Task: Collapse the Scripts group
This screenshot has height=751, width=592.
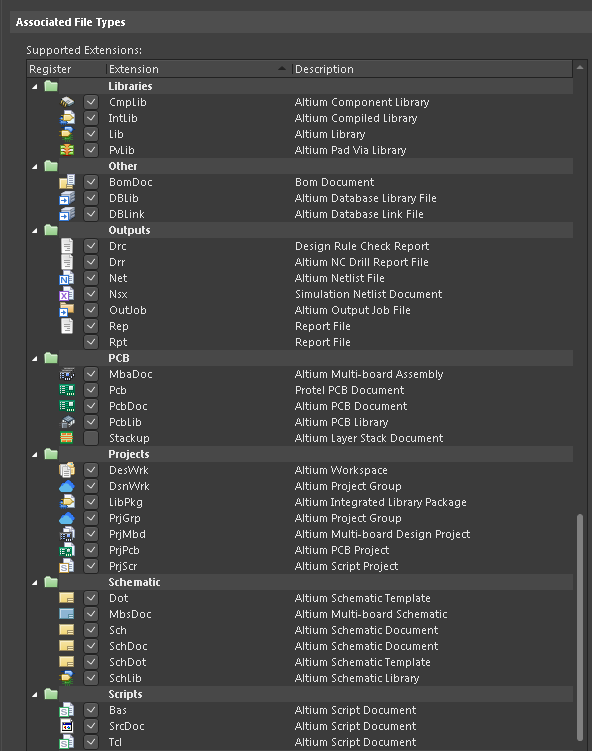Action: click(34, 694)
